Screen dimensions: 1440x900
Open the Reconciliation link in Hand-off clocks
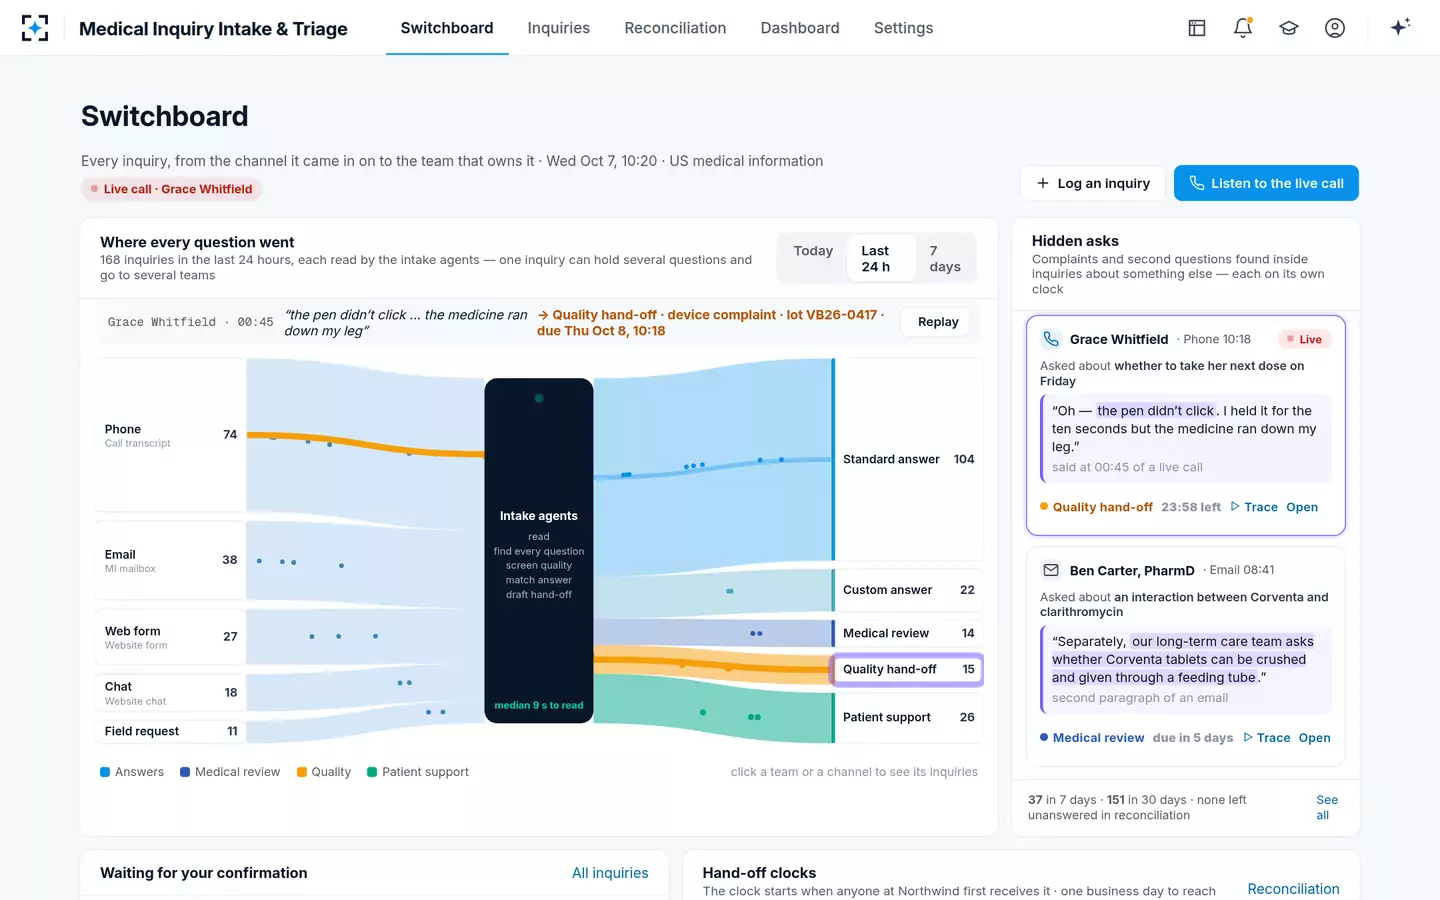coord(1293,889)
